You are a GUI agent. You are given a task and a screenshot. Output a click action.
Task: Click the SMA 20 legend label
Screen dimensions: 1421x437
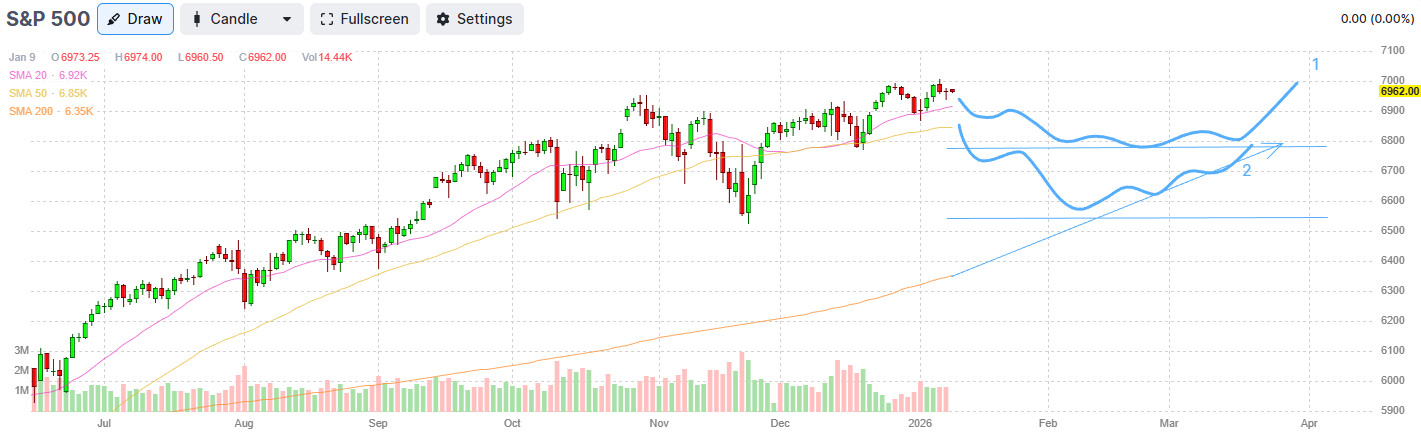coord(41,75)
